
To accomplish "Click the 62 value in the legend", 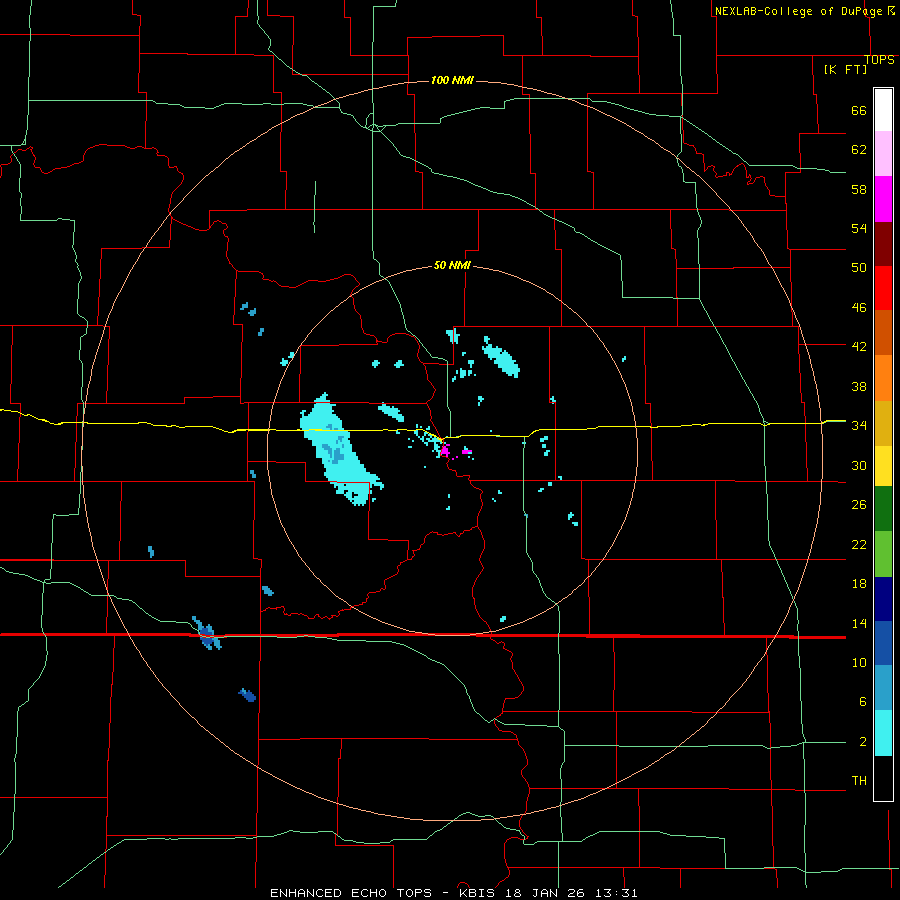I will point(859,150).
